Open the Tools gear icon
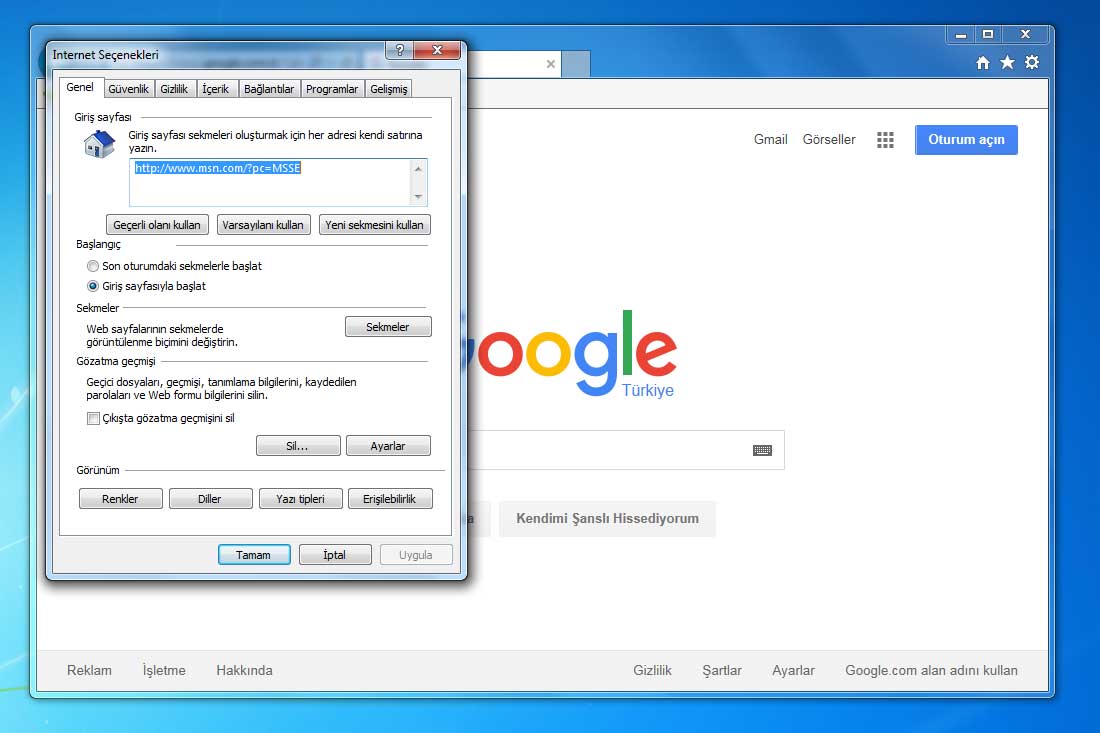Screen dimensions: 1100x733 coord(1032,63)
